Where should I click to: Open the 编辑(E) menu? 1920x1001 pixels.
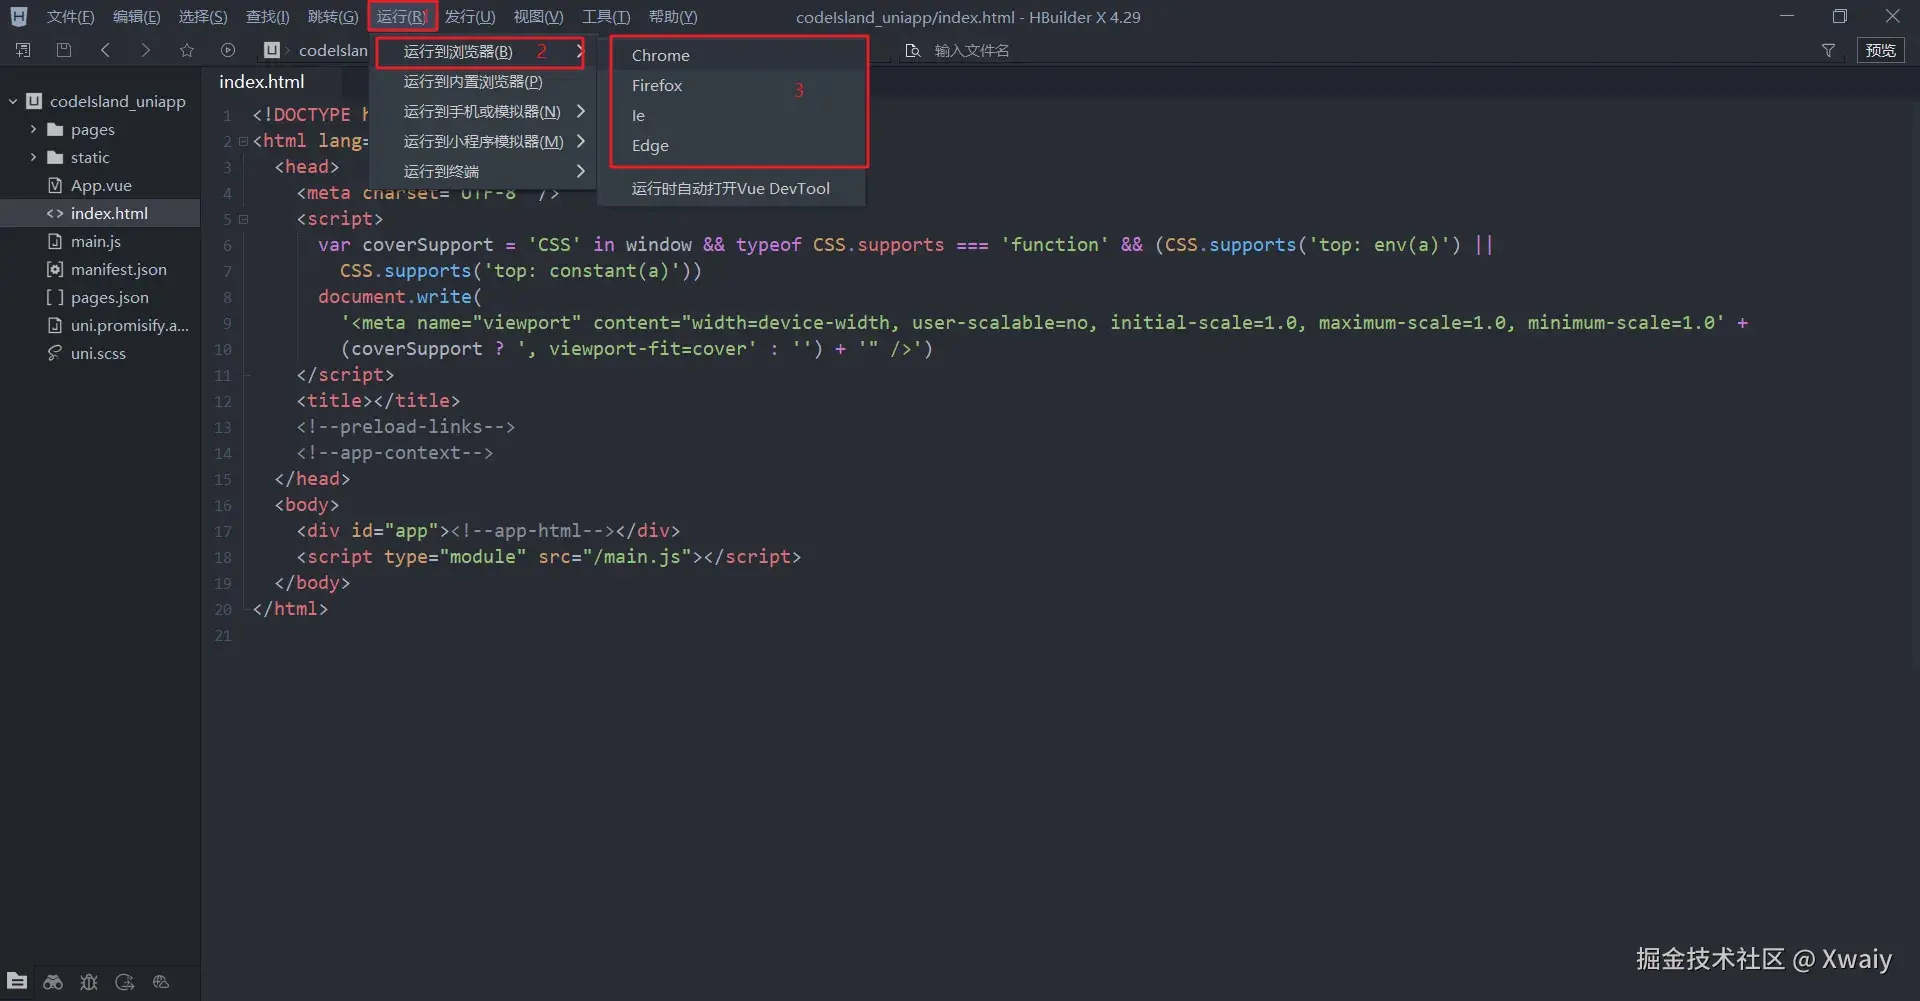tap(136, 17)
